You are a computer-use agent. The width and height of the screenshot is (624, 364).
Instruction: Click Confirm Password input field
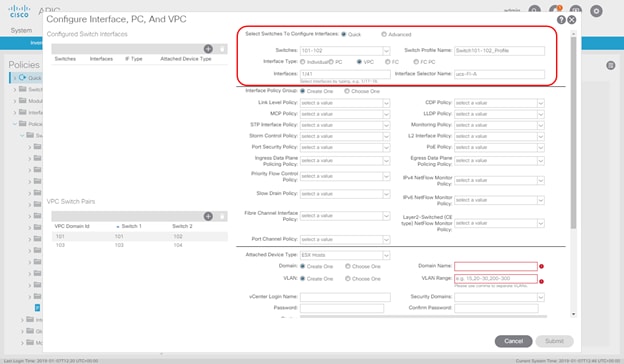pos(496,308)
